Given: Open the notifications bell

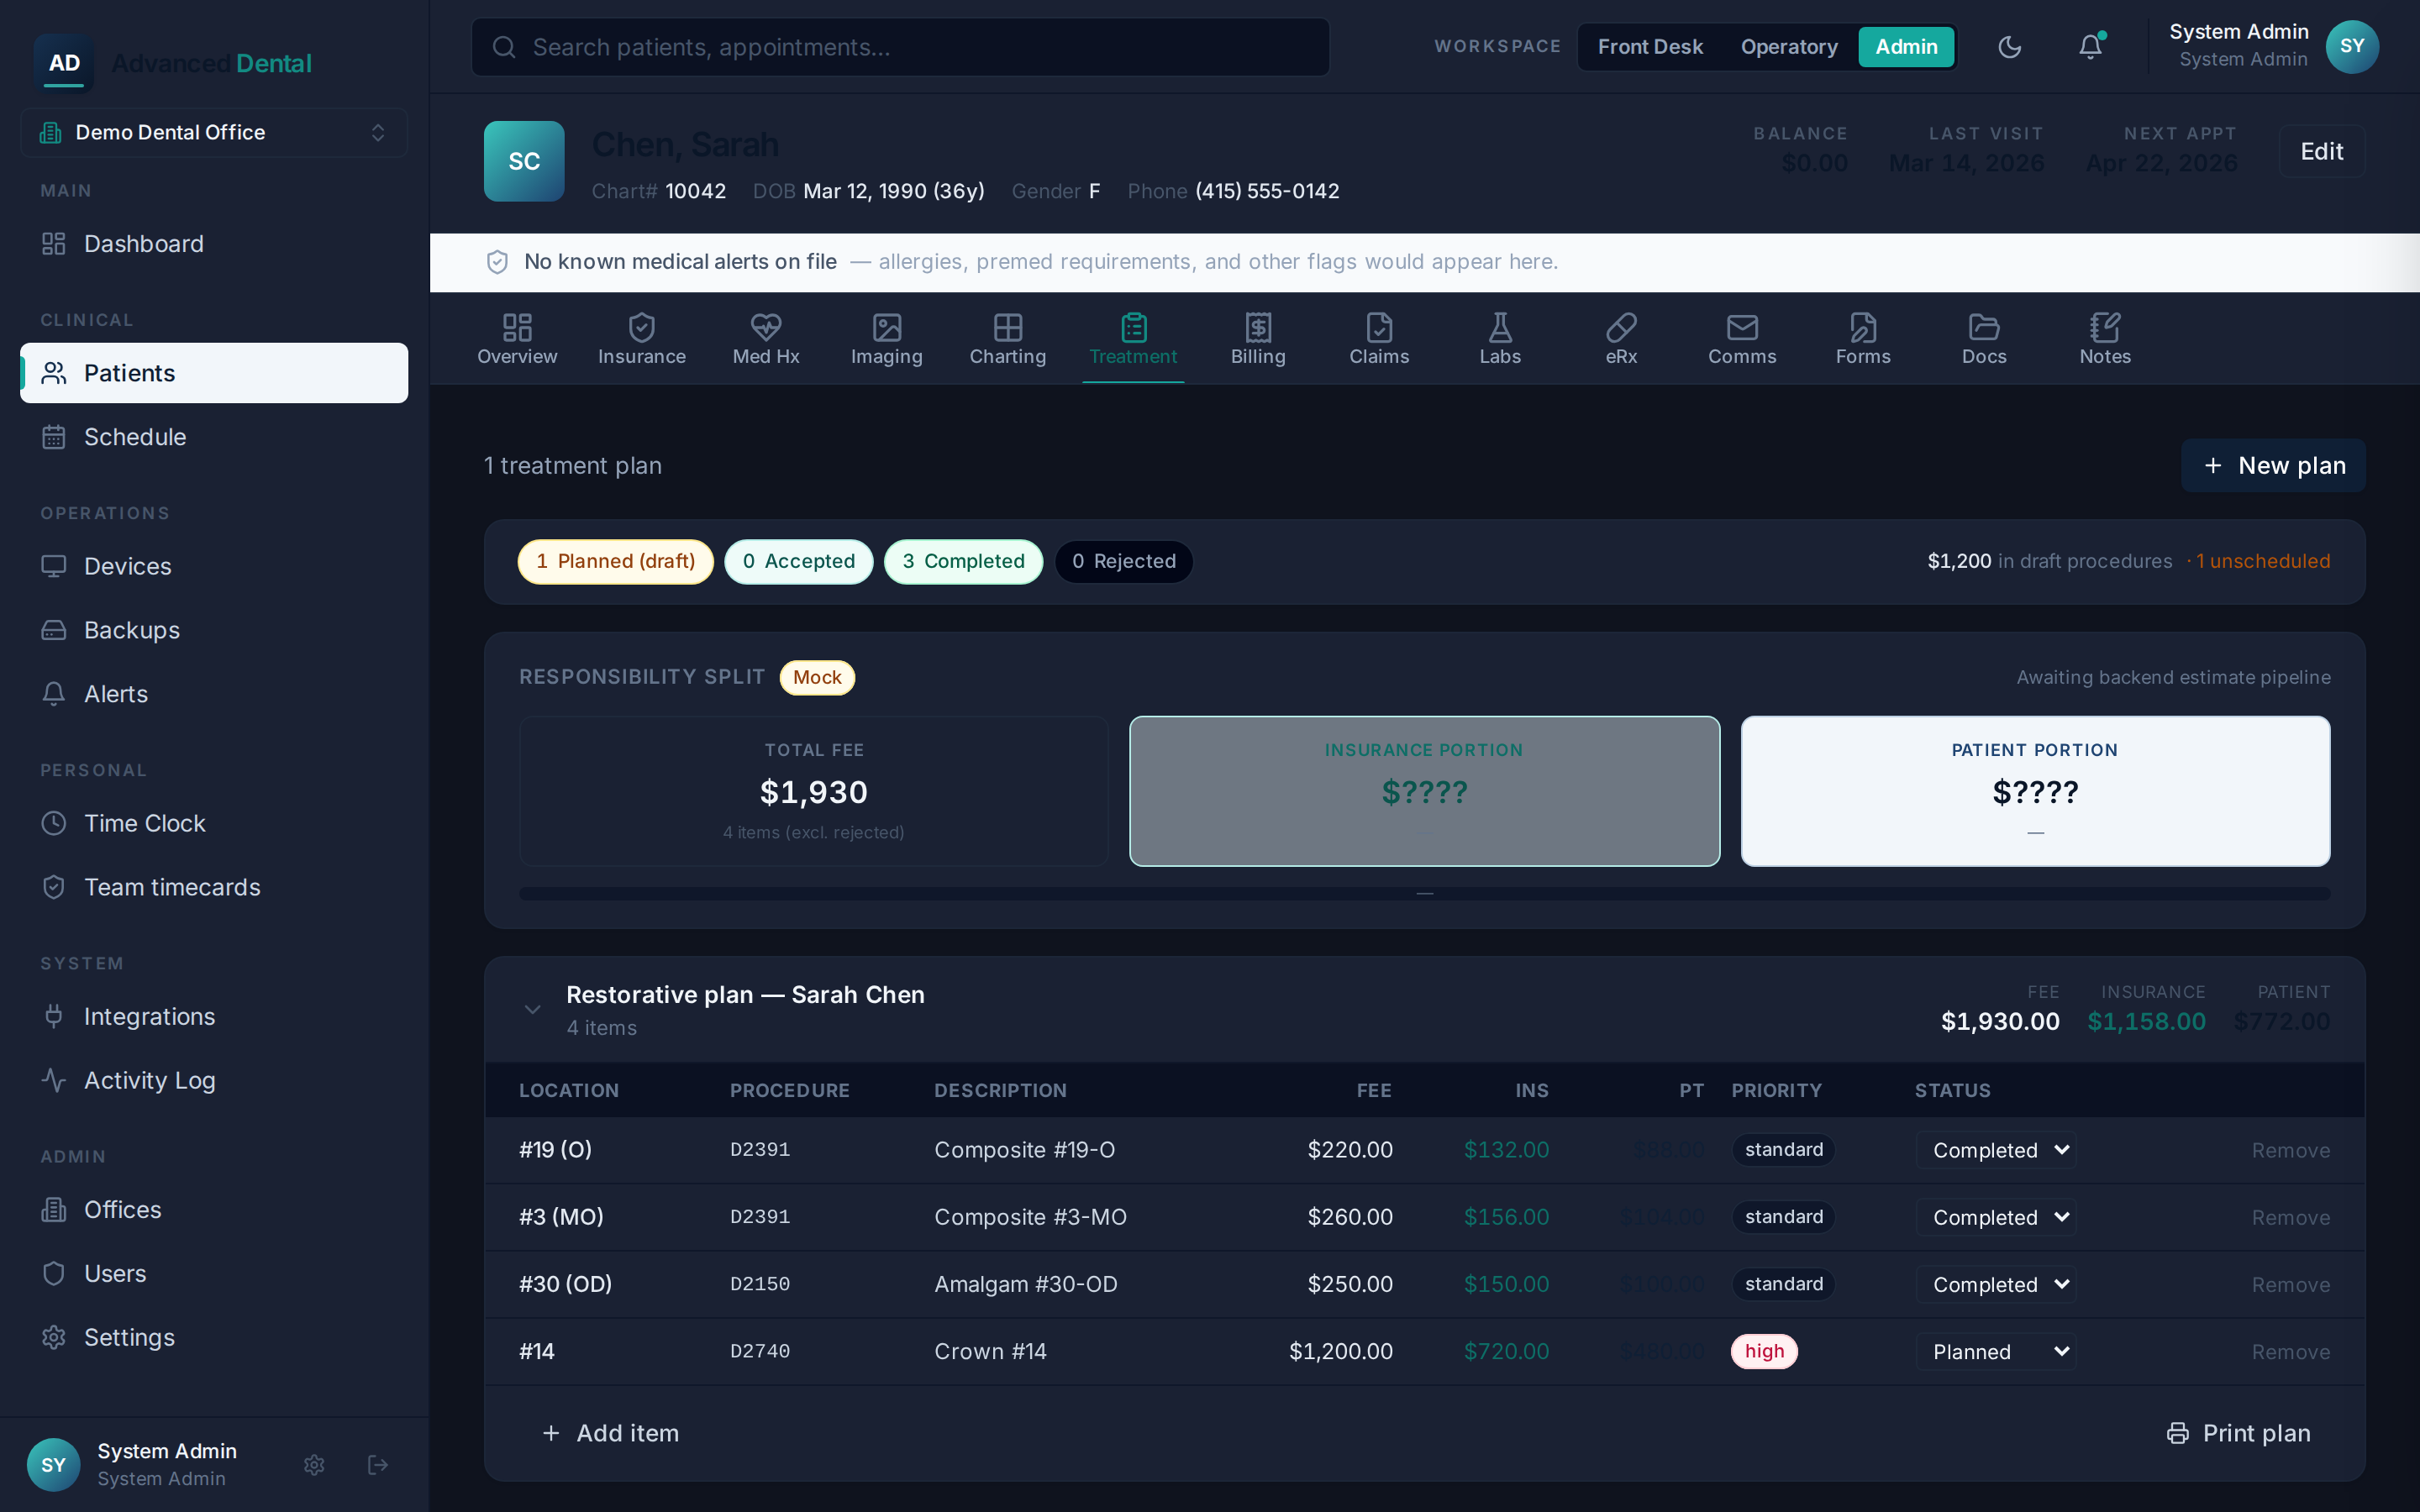Looking at the screenshot, I should 2090,47.
